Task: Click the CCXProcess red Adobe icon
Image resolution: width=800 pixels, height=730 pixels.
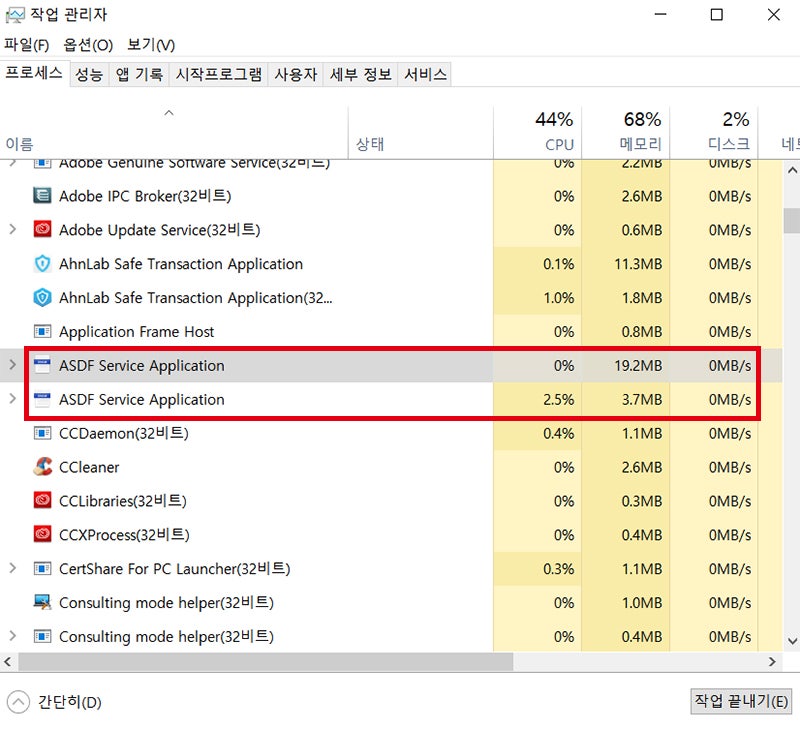Action: 42,534
